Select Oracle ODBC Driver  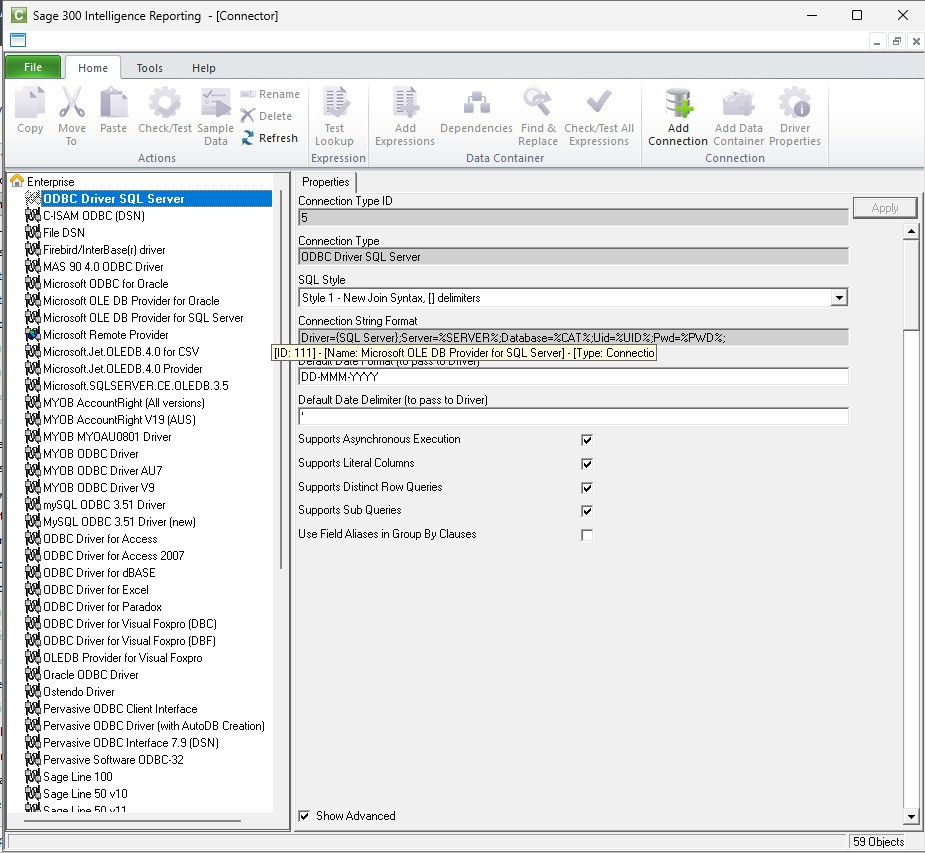91,675
